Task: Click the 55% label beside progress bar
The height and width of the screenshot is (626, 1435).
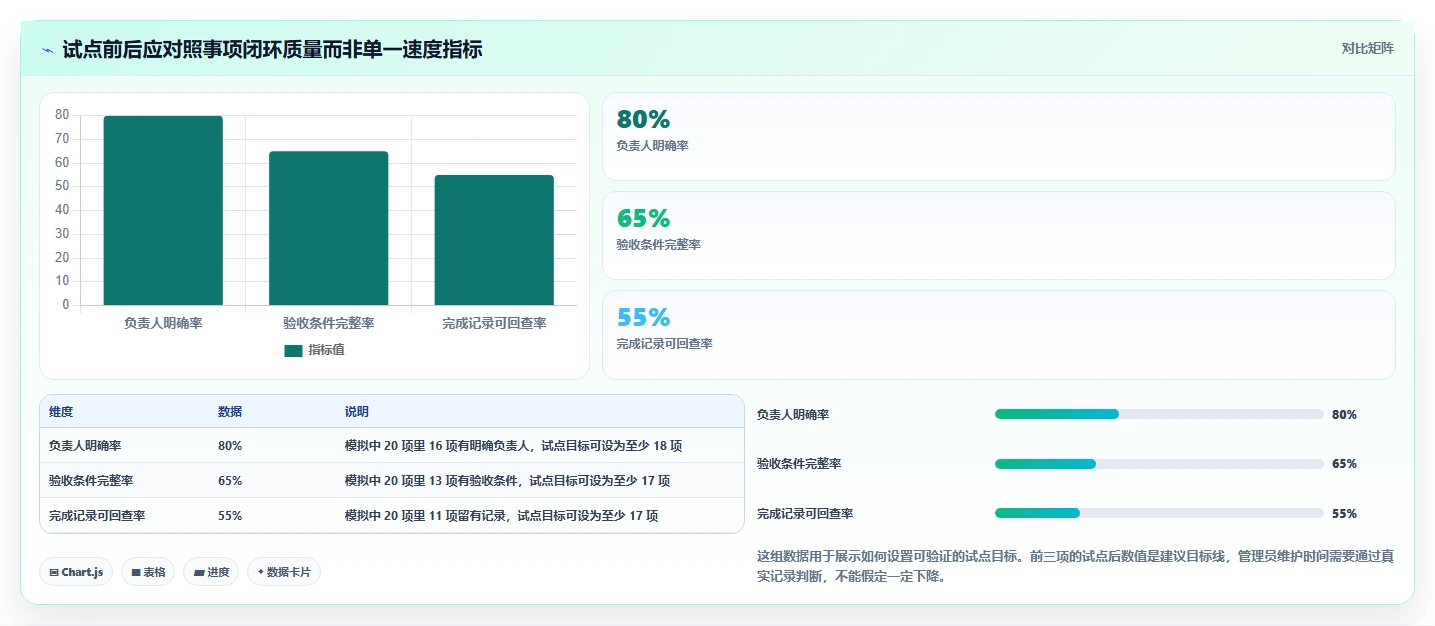Action: (x=1344, y=513)
